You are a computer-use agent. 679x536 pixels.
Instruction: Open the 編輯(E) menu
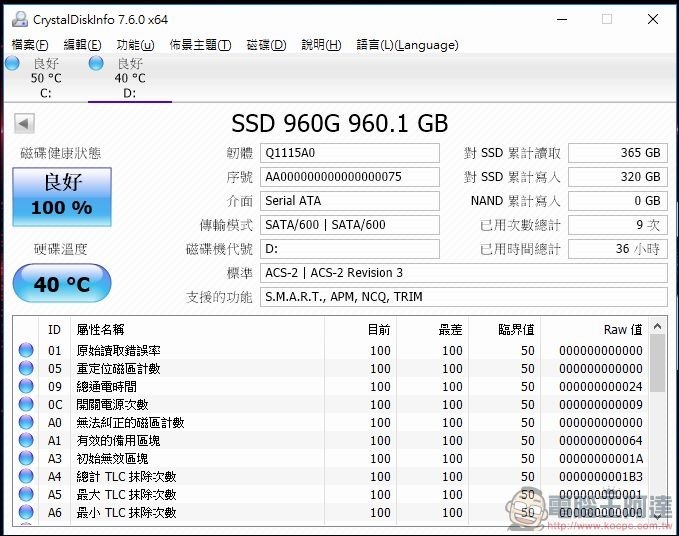click(82, 45)
